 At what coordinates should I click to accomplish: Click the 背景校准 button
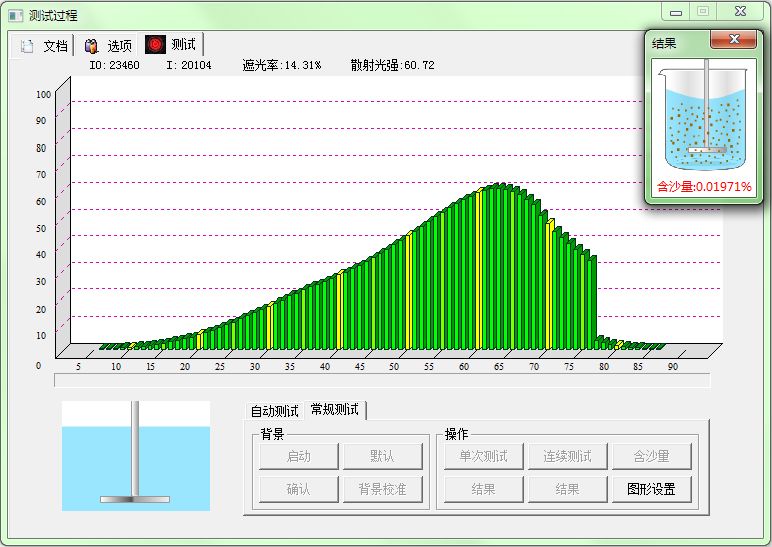[382, 490]
